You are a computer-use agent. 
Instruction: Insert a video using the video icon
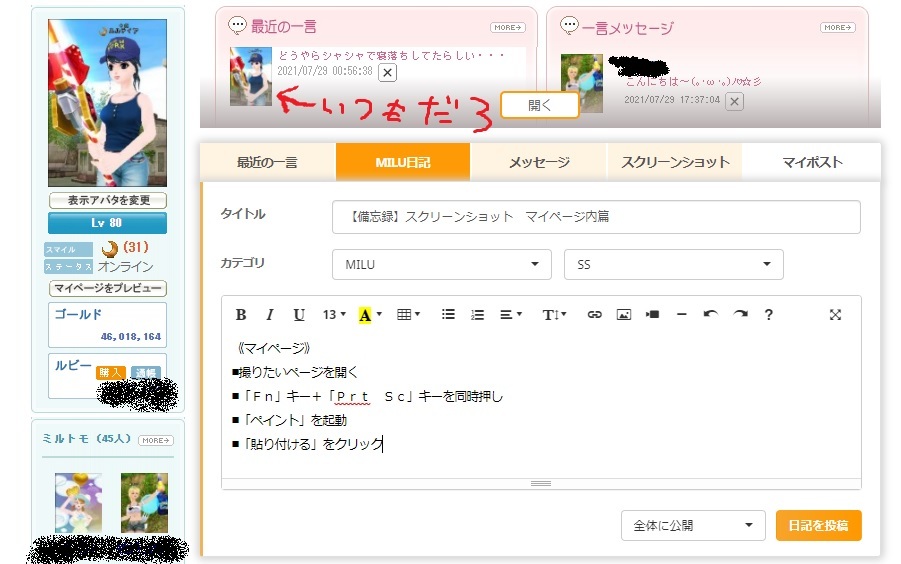(653, 315)
